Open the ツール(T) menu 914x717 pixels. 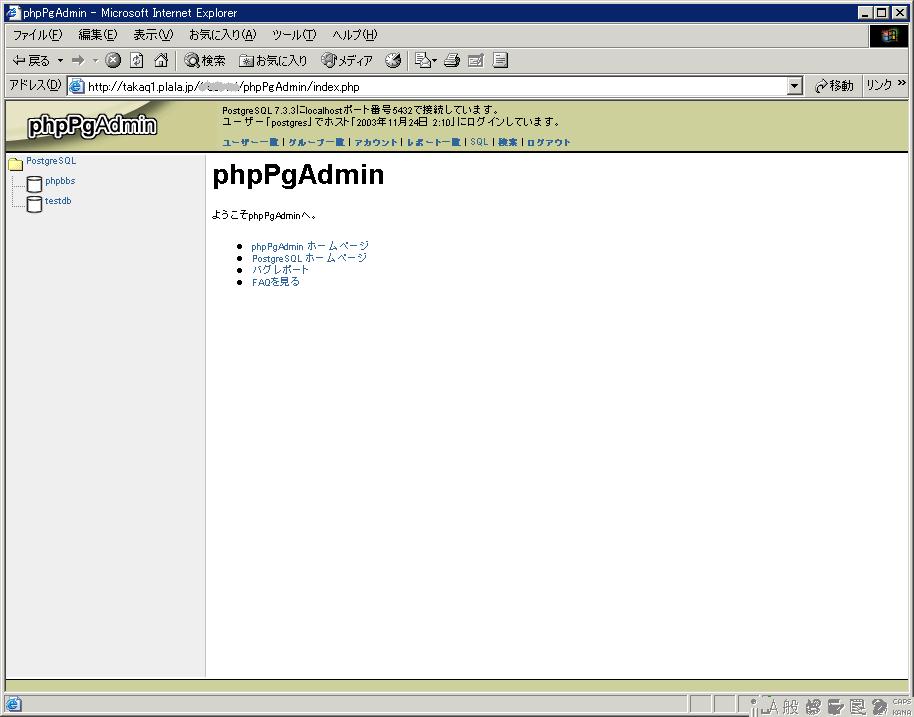[x=294, y=35]
